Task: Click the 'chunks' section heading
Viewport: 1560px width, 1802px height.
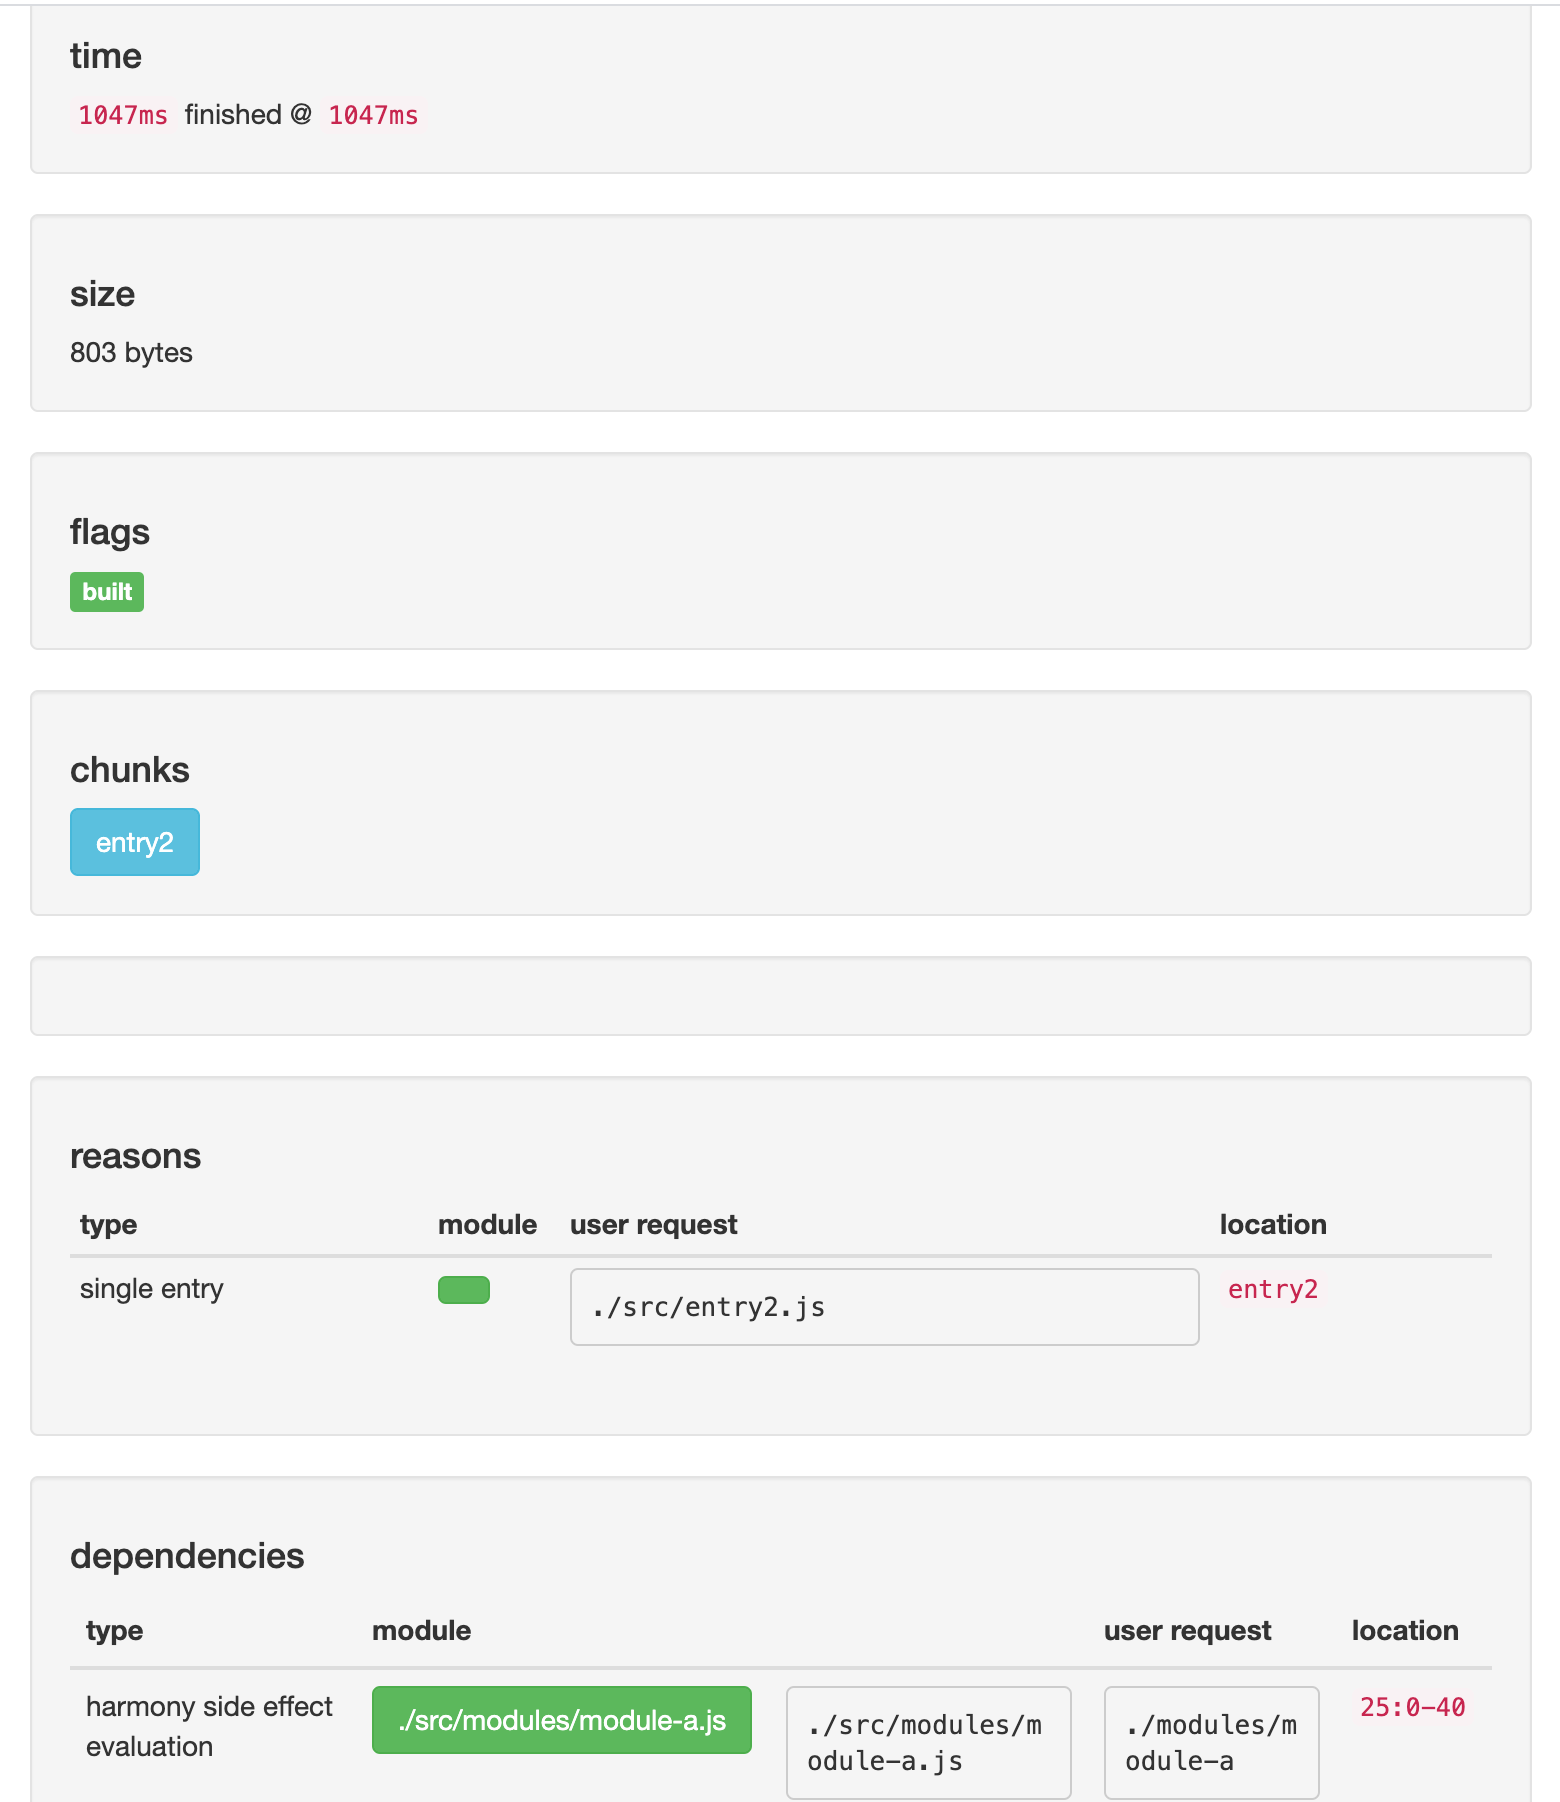Action: (130, 770)
